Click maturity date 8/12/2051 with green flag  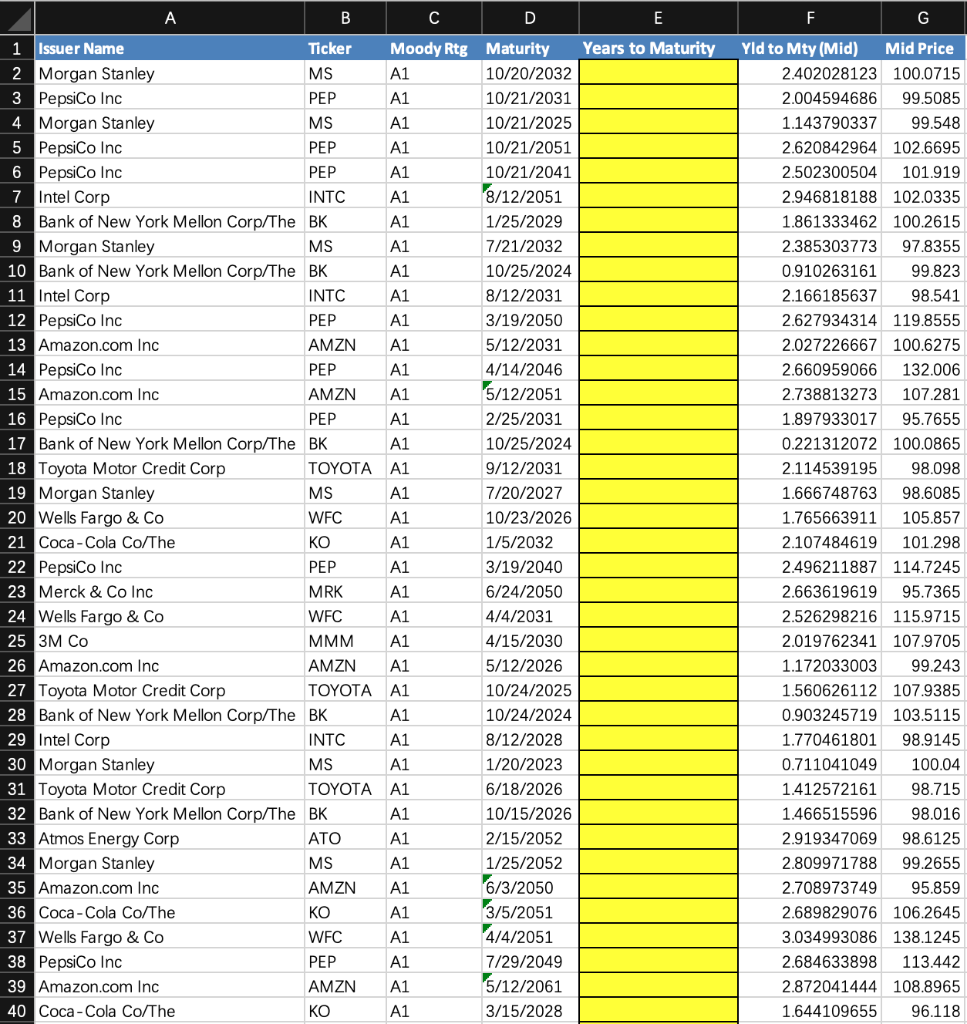point(530,197)
